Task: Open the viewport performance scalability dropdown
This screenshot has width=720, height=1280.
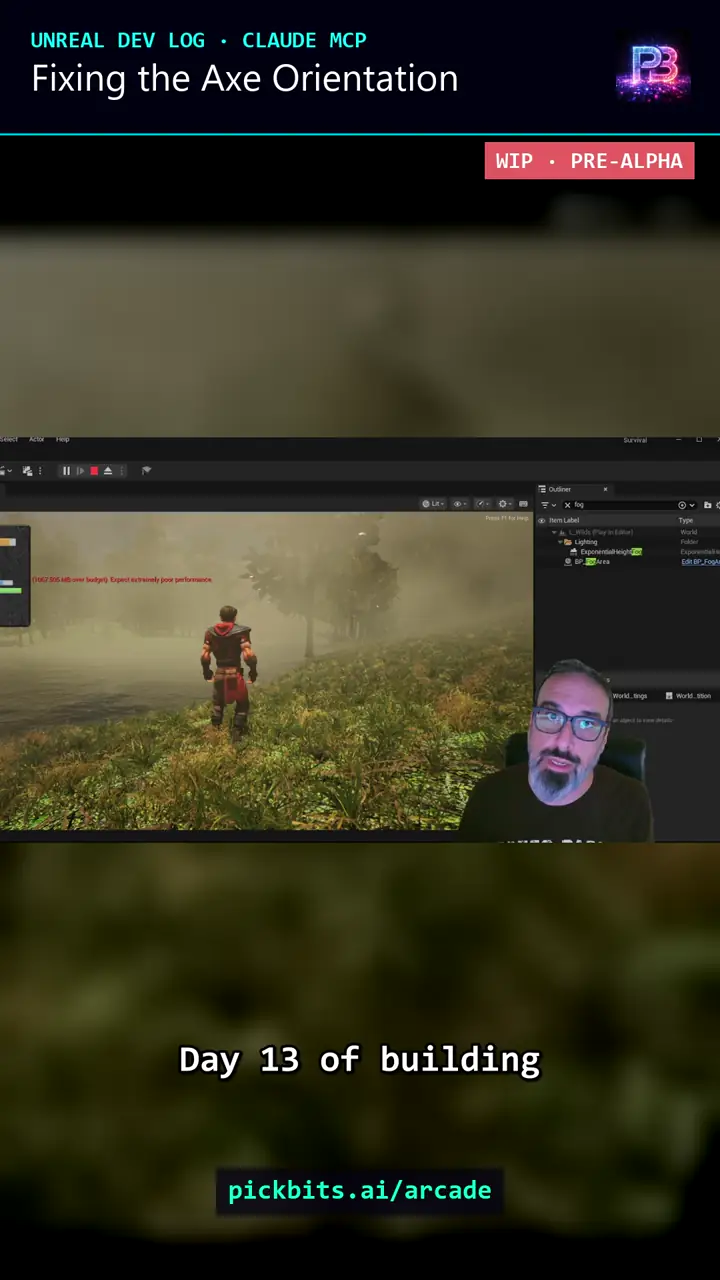Action: pos(482,504)
